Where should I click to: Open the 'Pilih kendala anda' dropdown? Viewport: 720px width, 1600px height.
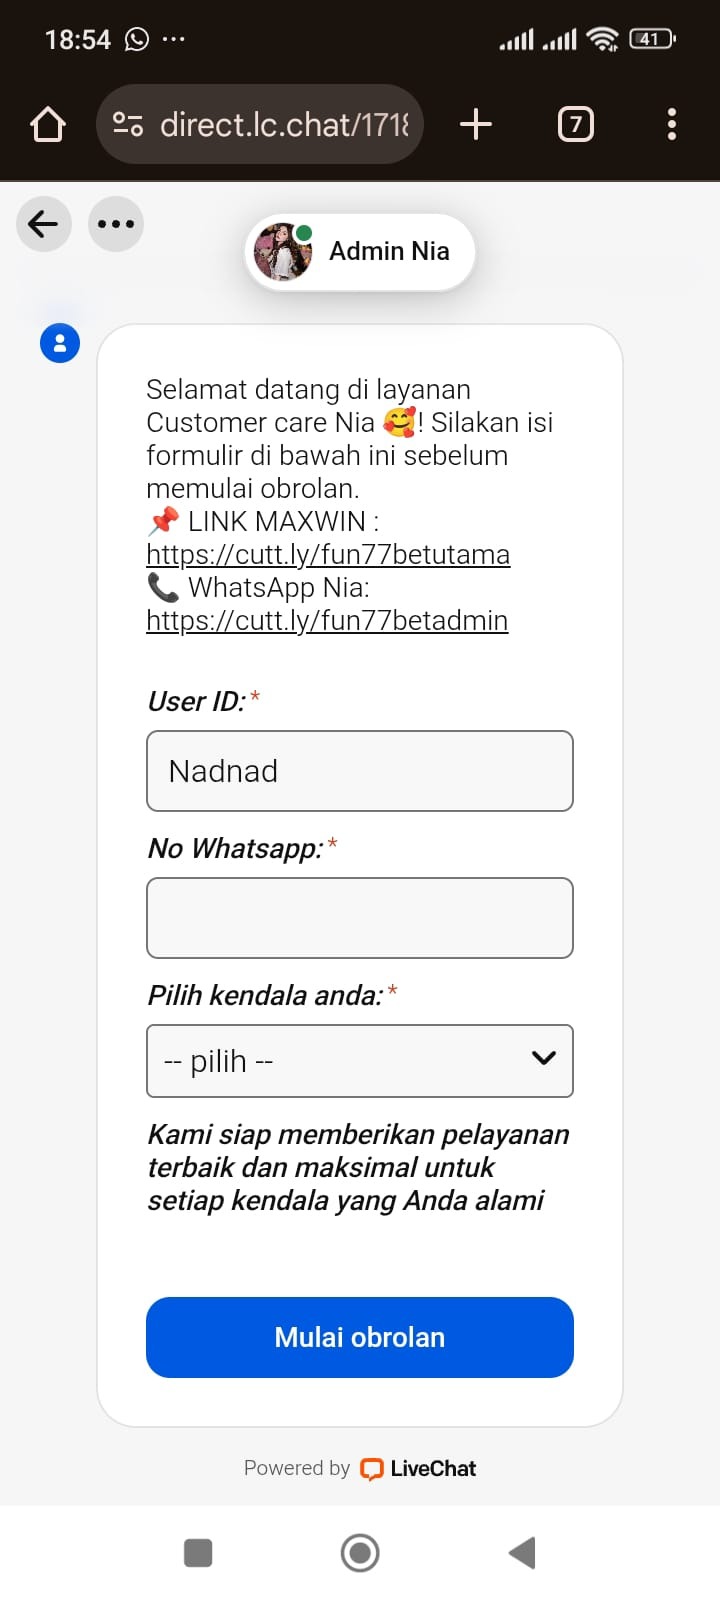pos(360,1061)
